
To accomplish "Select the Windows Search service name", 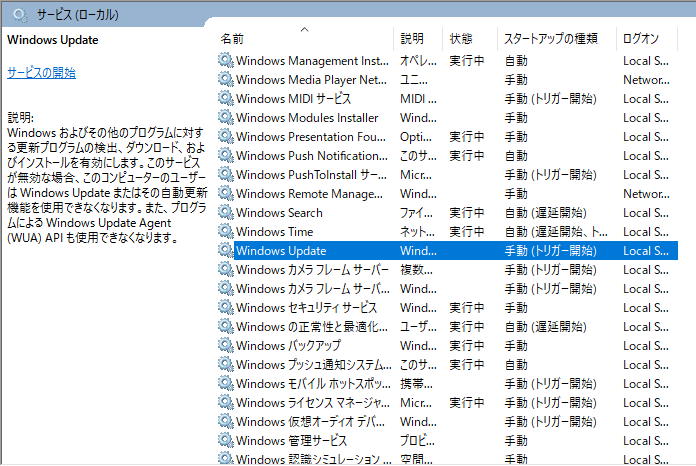I will pyautogui.click(x=279, y=213).
